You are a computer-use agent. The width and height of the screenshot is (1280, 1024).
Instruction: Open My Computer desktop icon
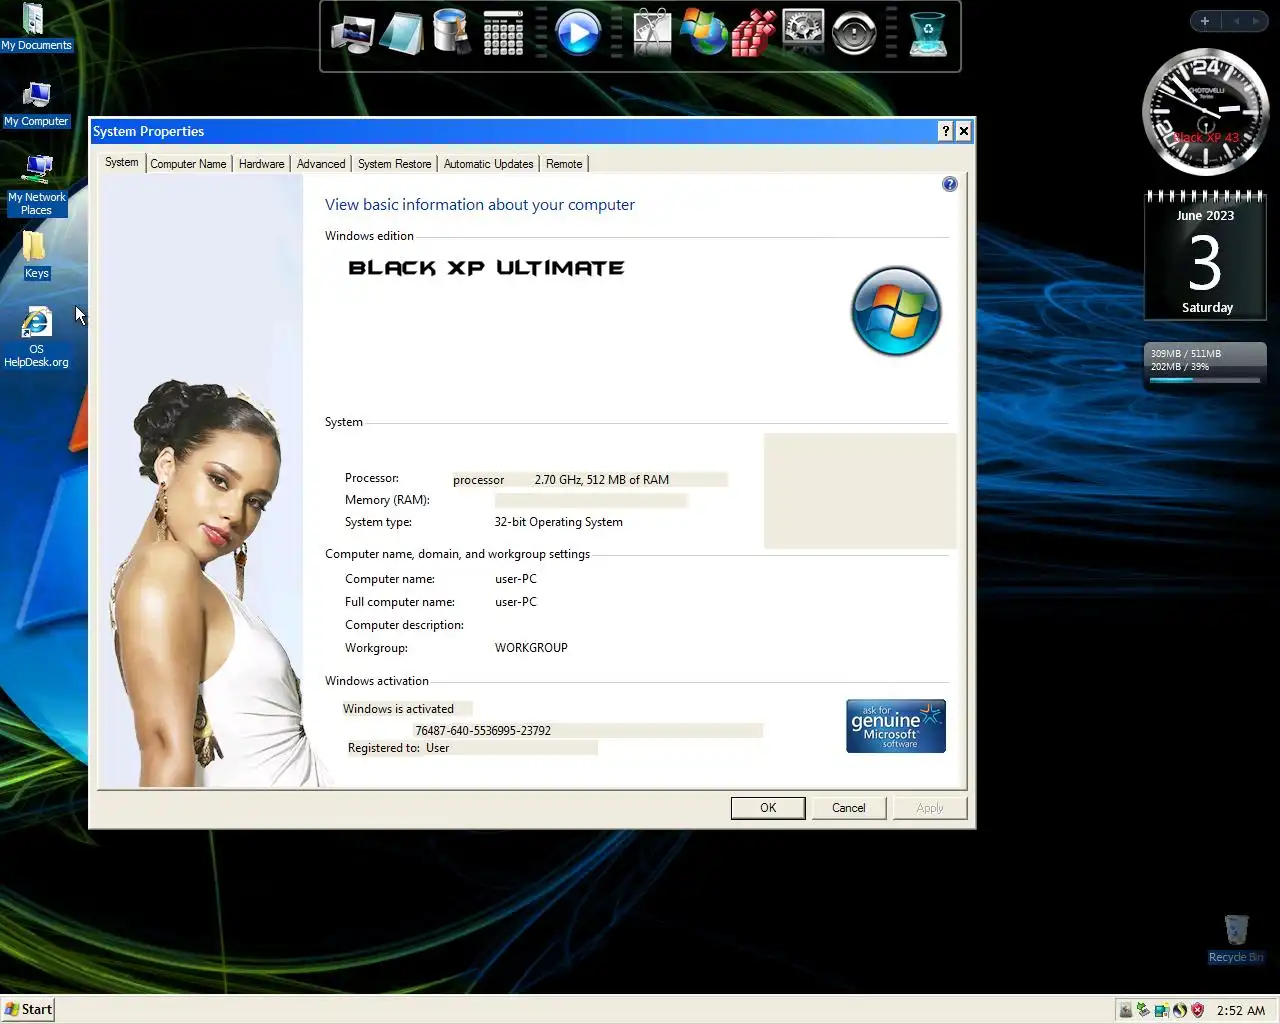pyautogui.click(x=37, y=104)
